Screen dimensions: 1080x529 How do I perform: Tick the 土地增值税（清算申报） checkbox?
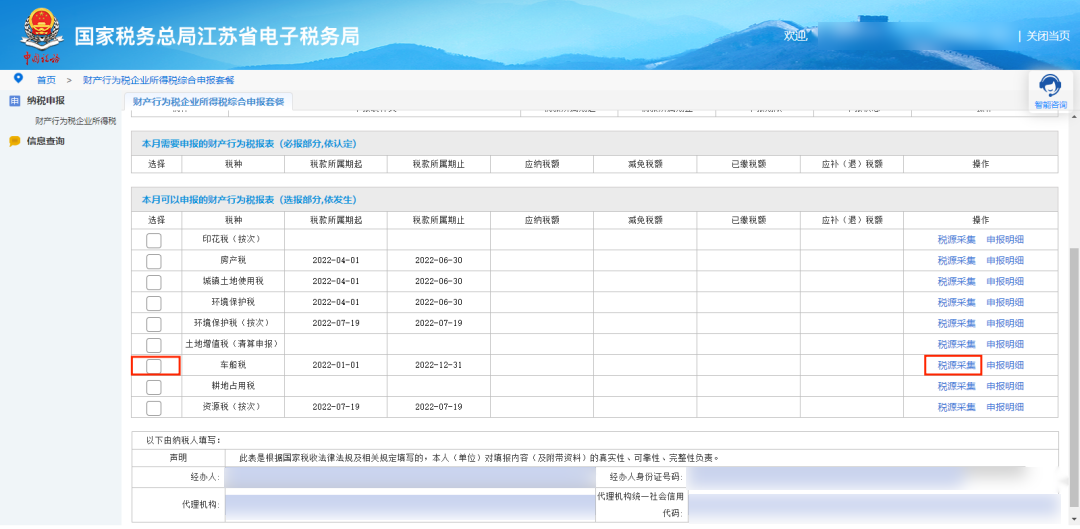tap(154, 345)
